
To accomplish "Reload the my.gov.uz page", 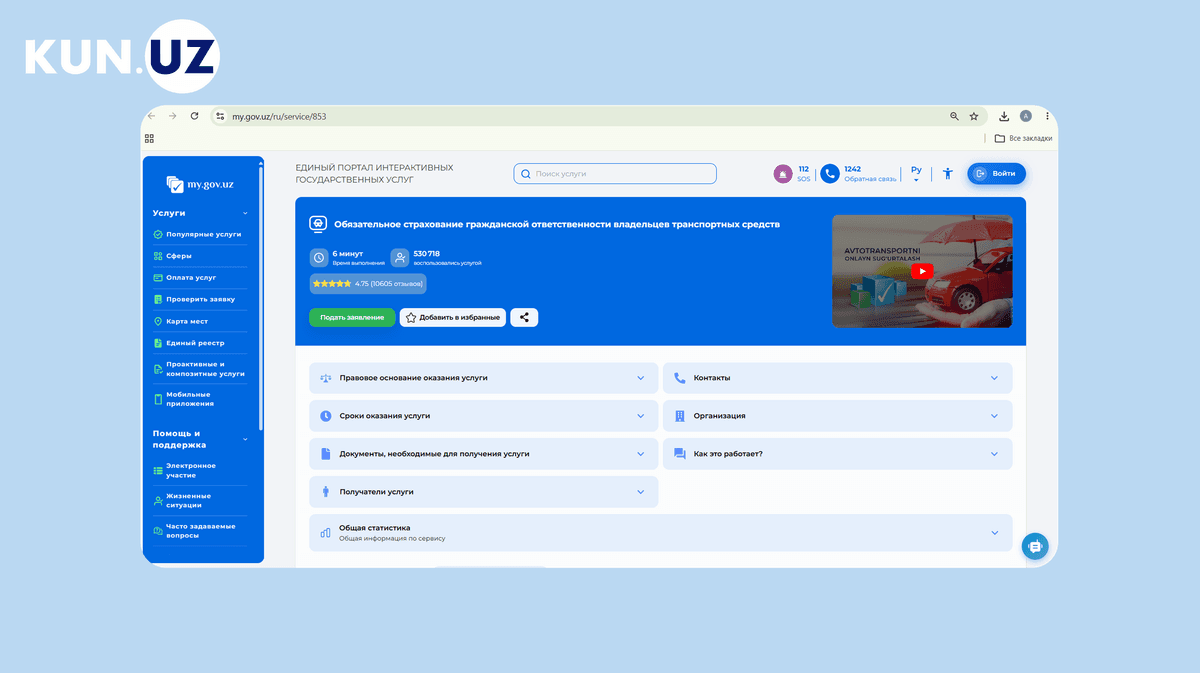I will coord(194,116).
